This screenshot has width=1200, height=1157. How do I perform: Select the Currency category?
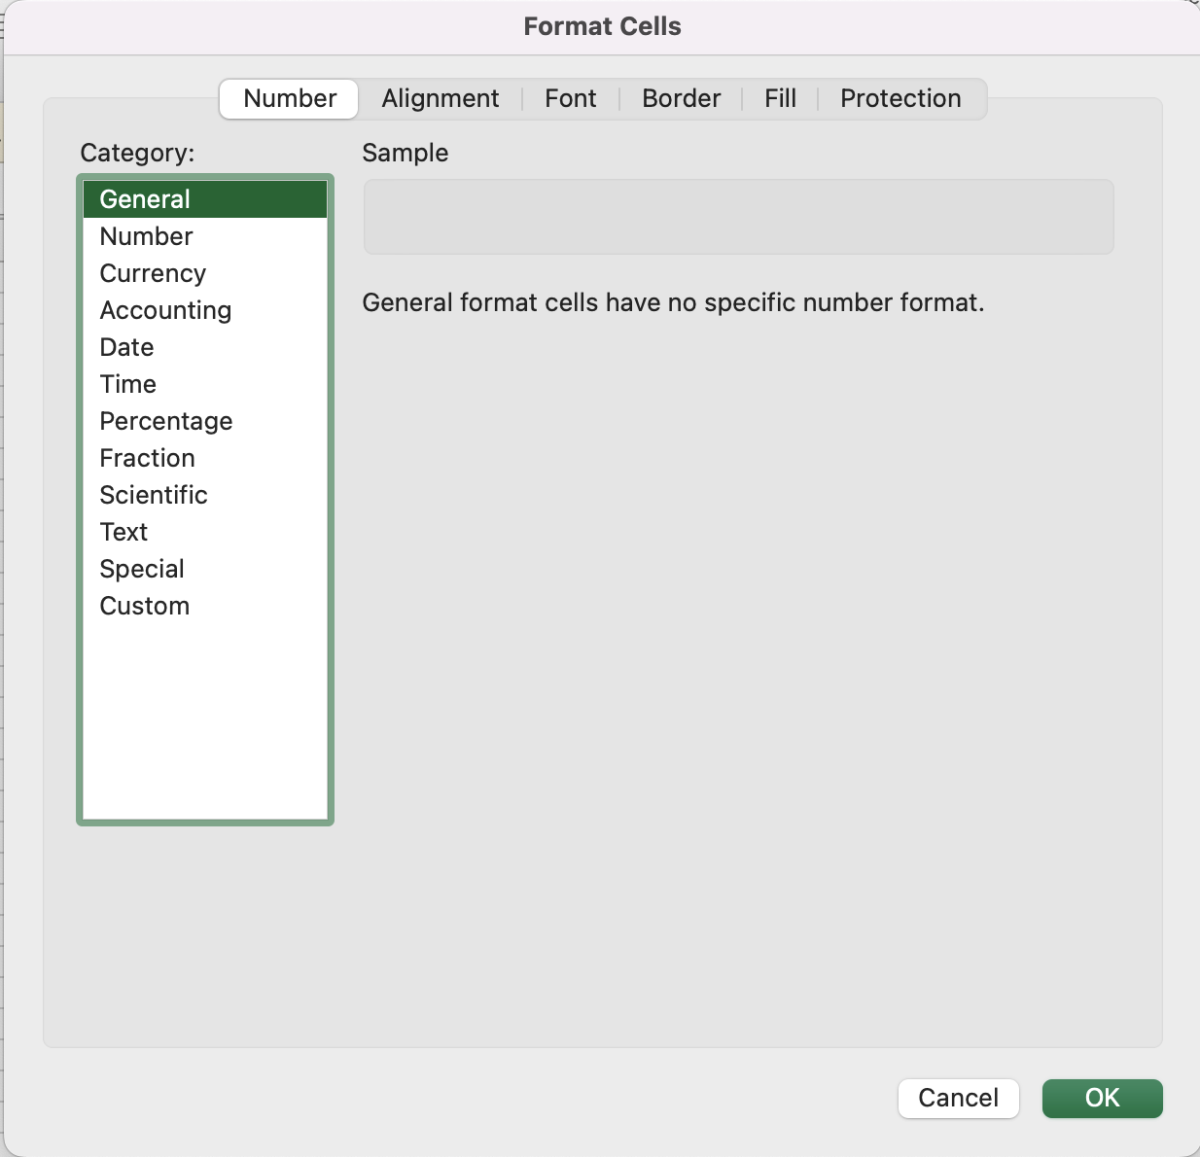(152, 273)
